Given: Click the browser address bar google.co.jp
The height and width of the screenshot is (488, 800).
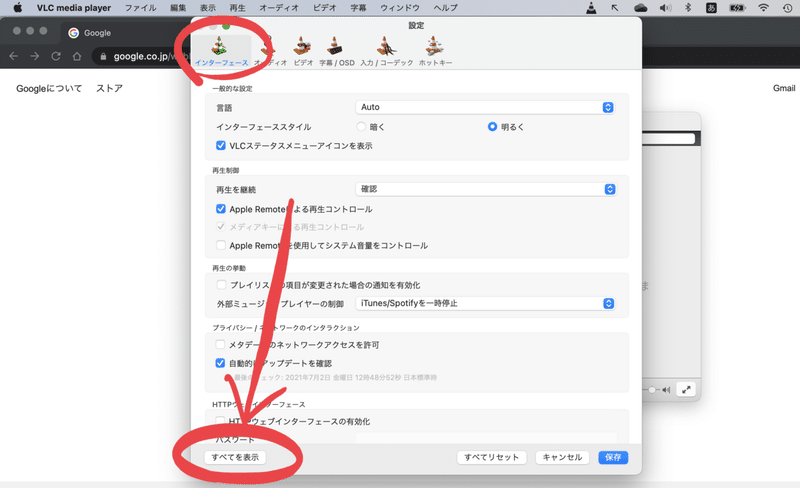Looking at the screenshot, I should [140, 56].
